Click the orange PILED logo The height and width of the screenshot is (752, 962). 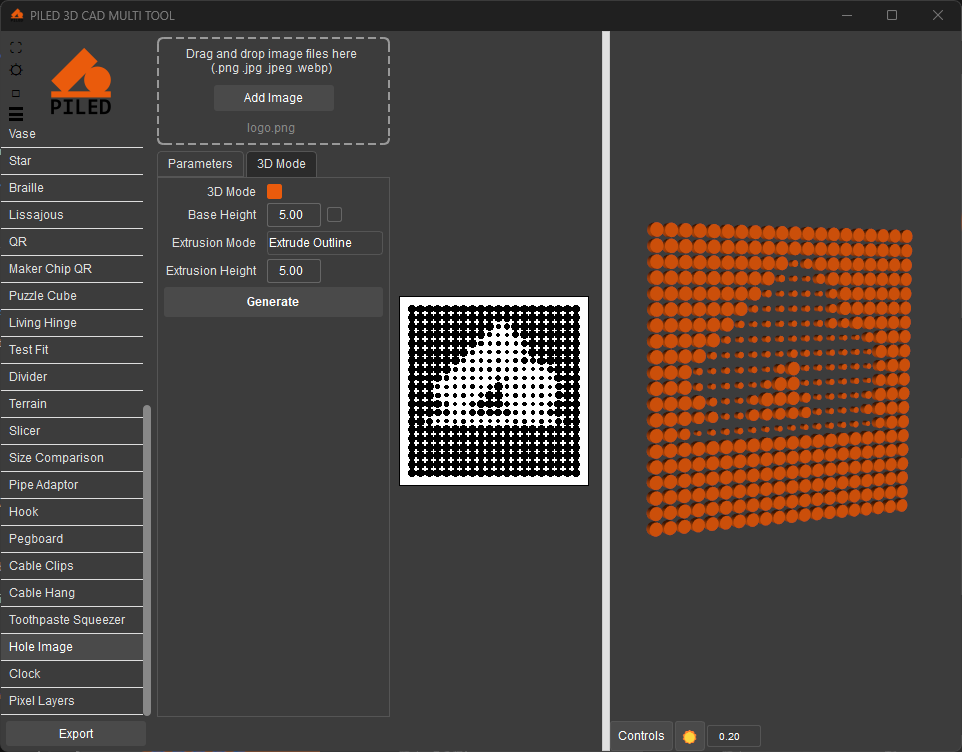click(81, 82)
